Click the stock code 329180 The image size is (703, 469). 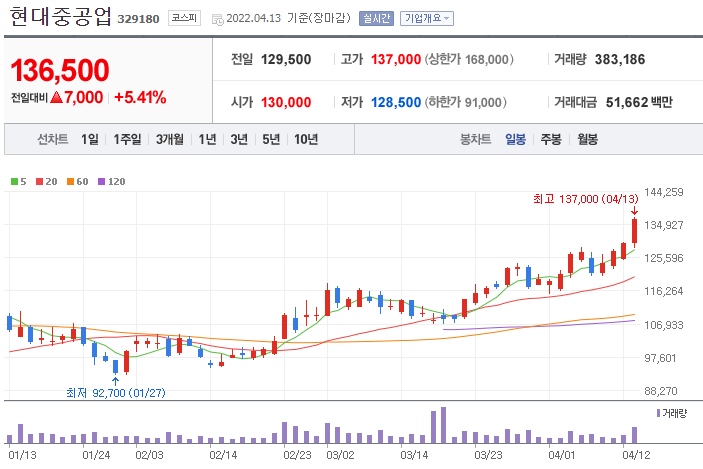139,19
